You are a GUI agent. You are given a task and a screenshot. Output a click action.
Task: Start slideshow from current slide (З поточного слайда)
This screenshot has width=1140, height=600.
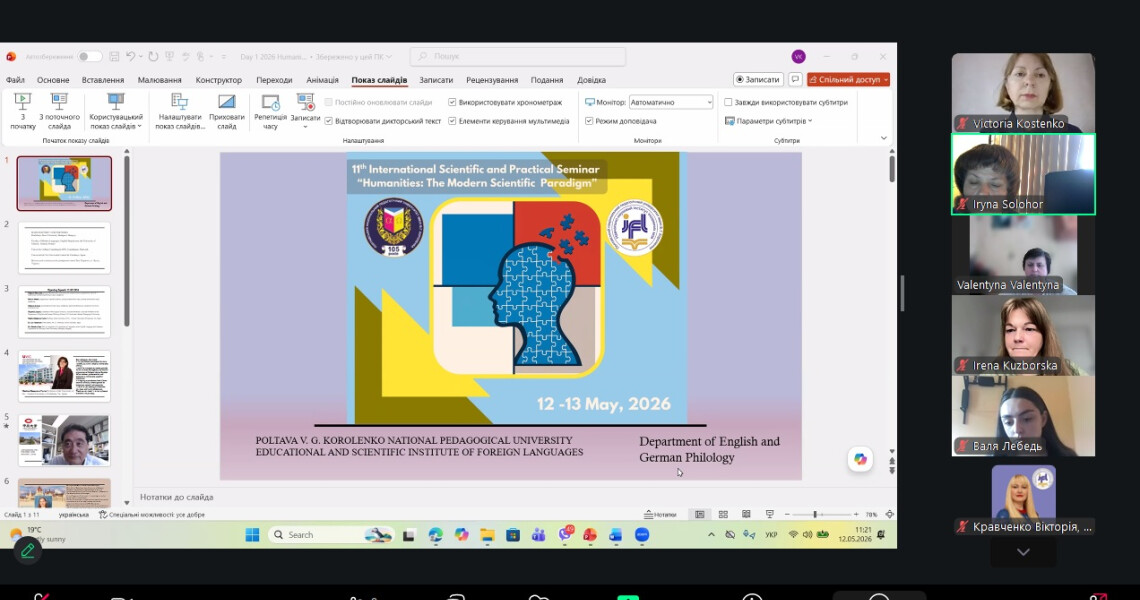59,111
